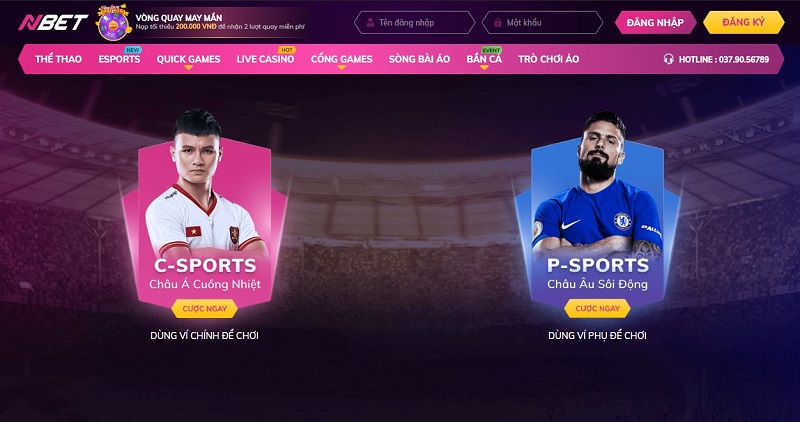Viewport: 800px width, 422px height.
Task: Click Cược Ngay under C-Sports
Action: (205, 309)
